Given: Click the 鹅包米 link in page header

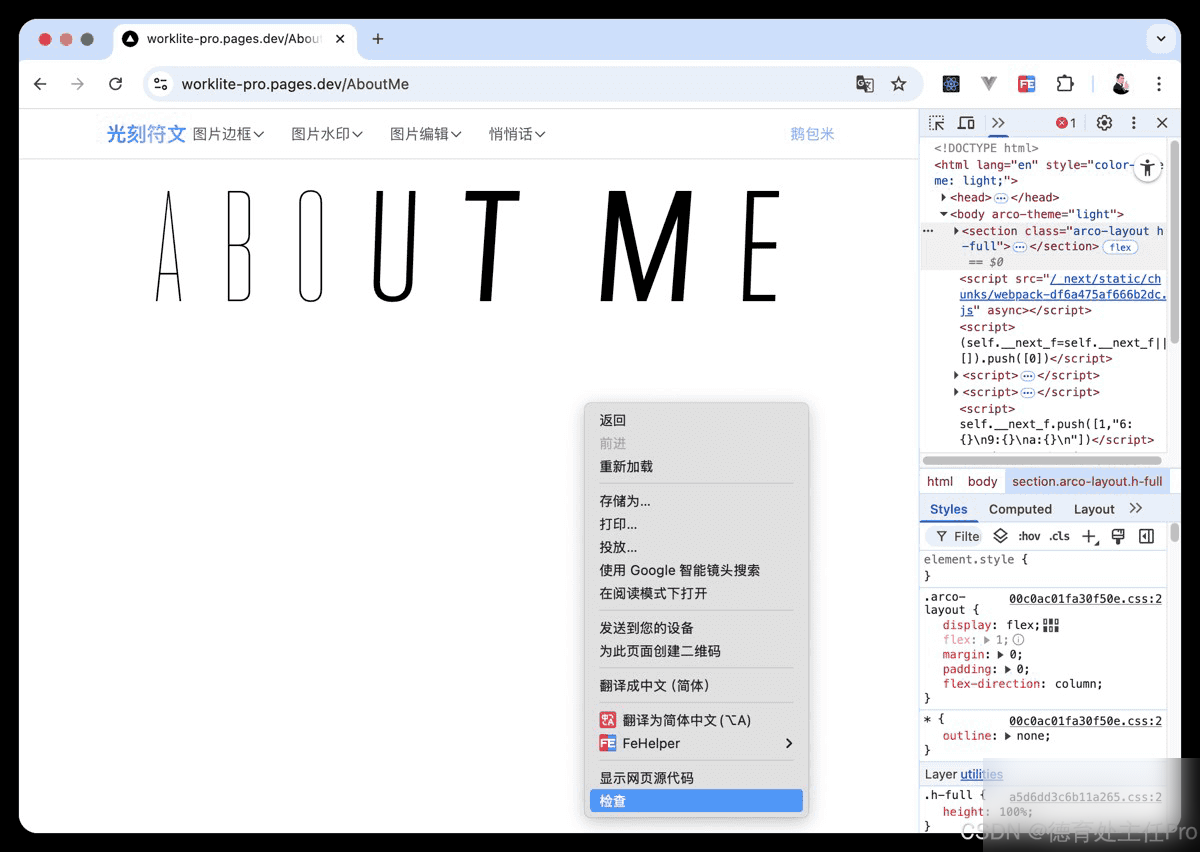Looking at the screenshot, I should 812,134.
